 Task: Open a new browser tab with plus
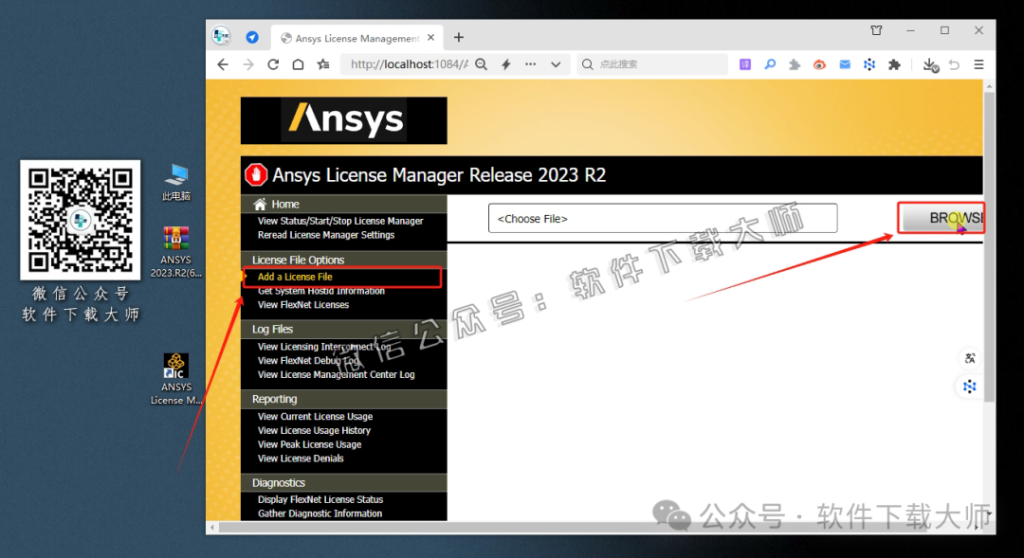pyautogui.click(x=458, y=37)
